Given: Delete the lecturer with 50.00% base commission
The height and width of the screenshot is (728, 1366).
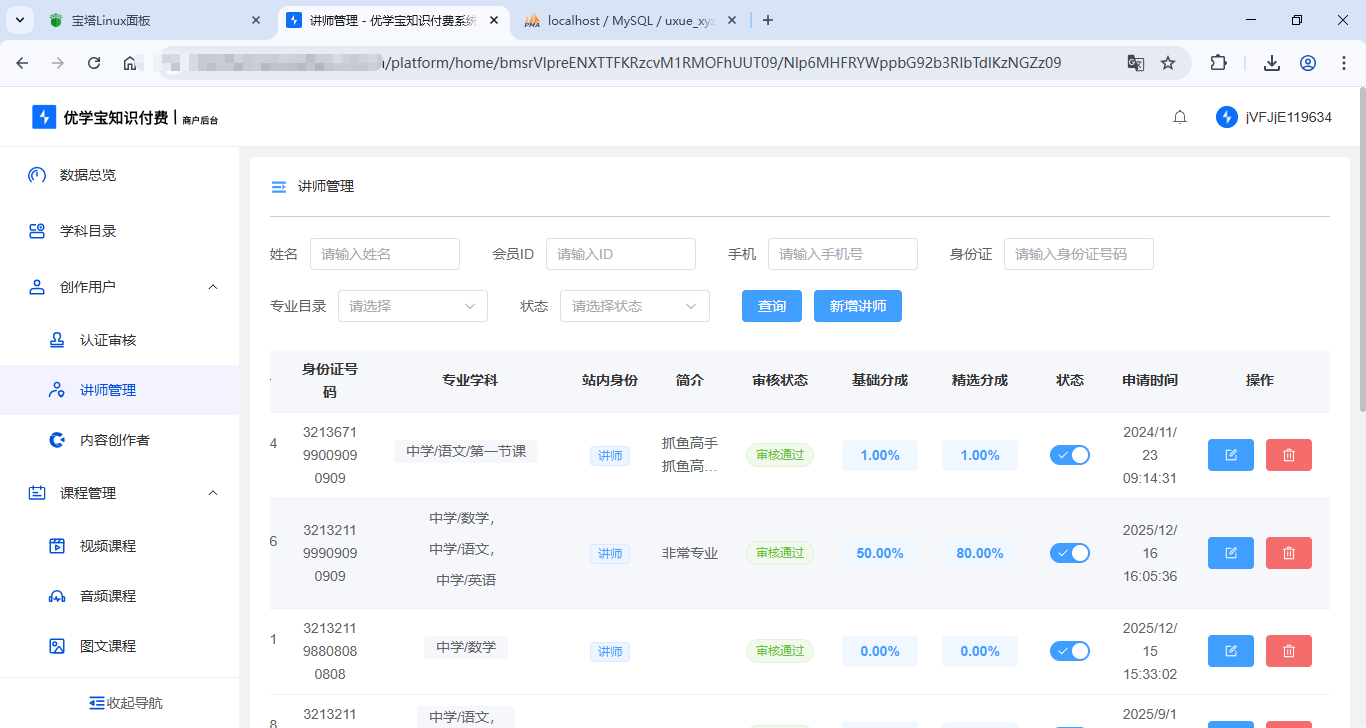Looking at the screenshot, I should 1288,553.
